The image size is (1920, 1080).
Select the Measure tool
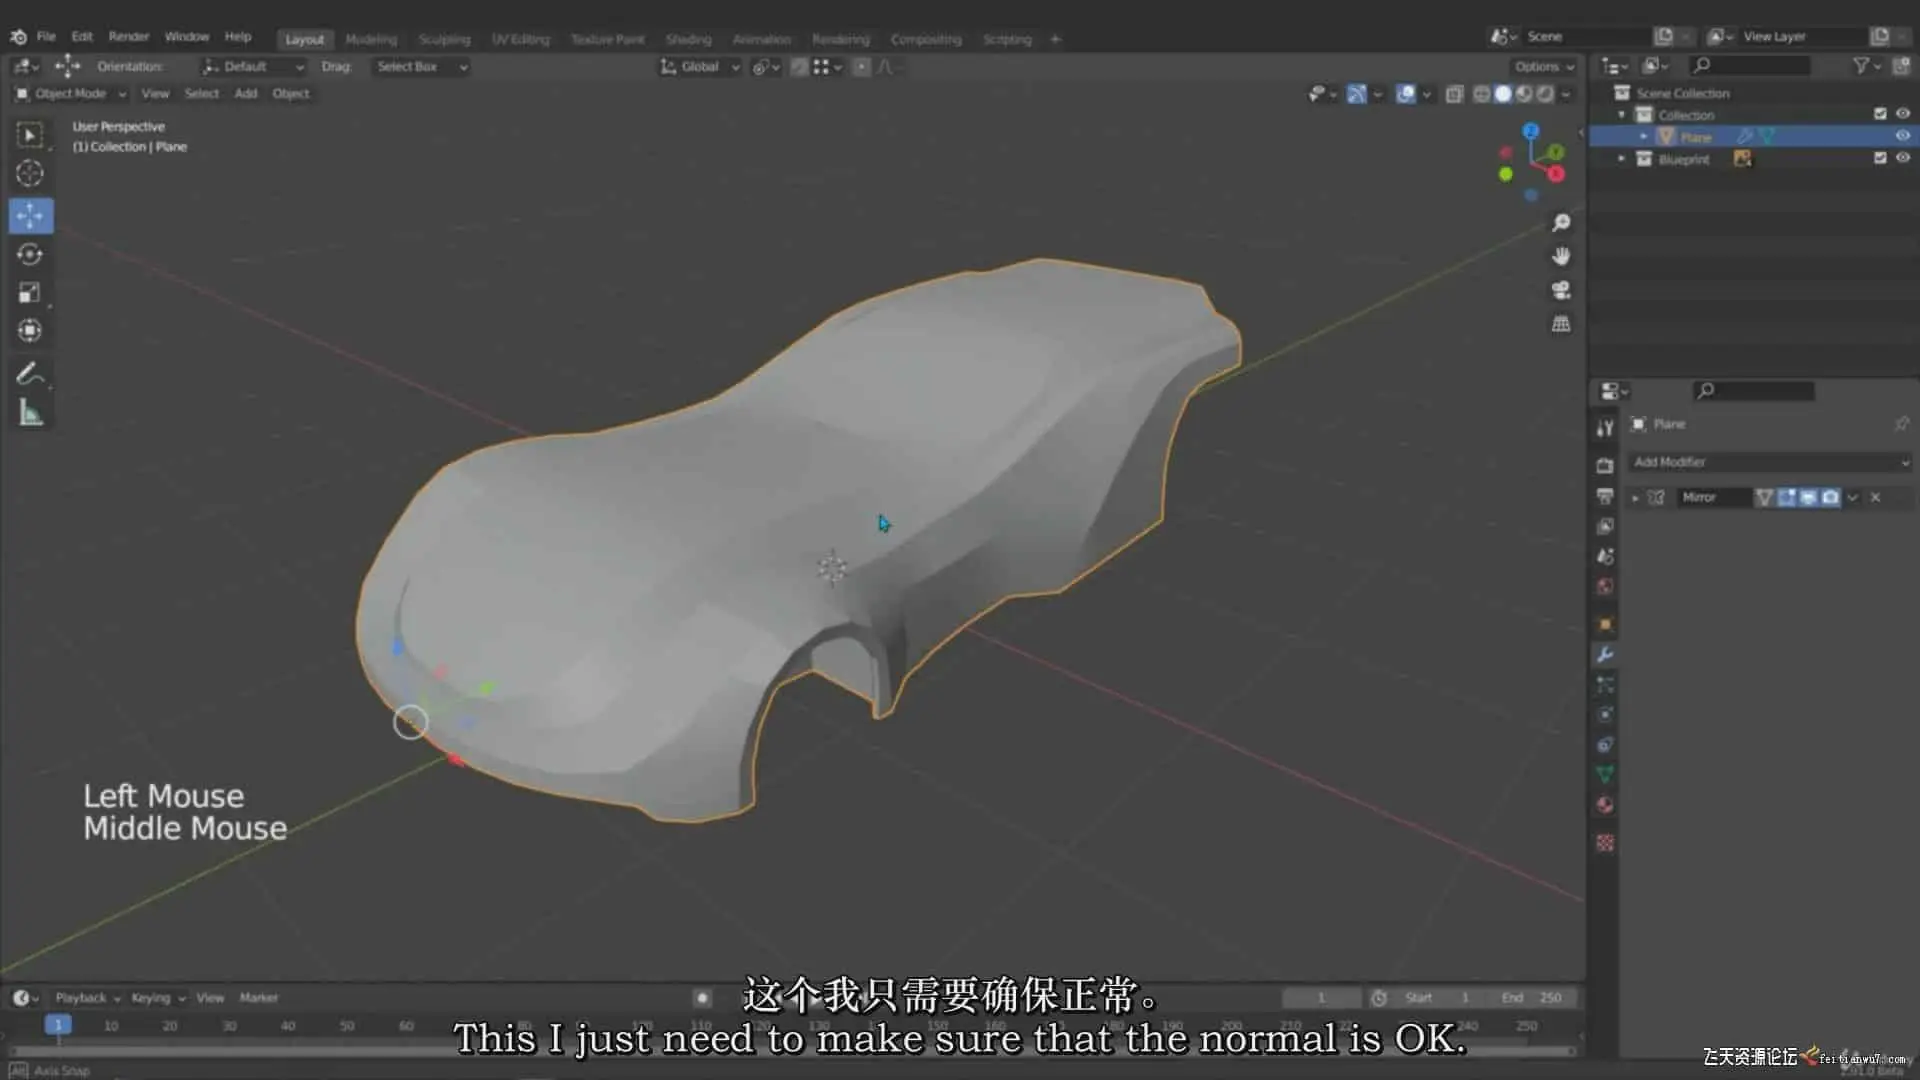30,412
